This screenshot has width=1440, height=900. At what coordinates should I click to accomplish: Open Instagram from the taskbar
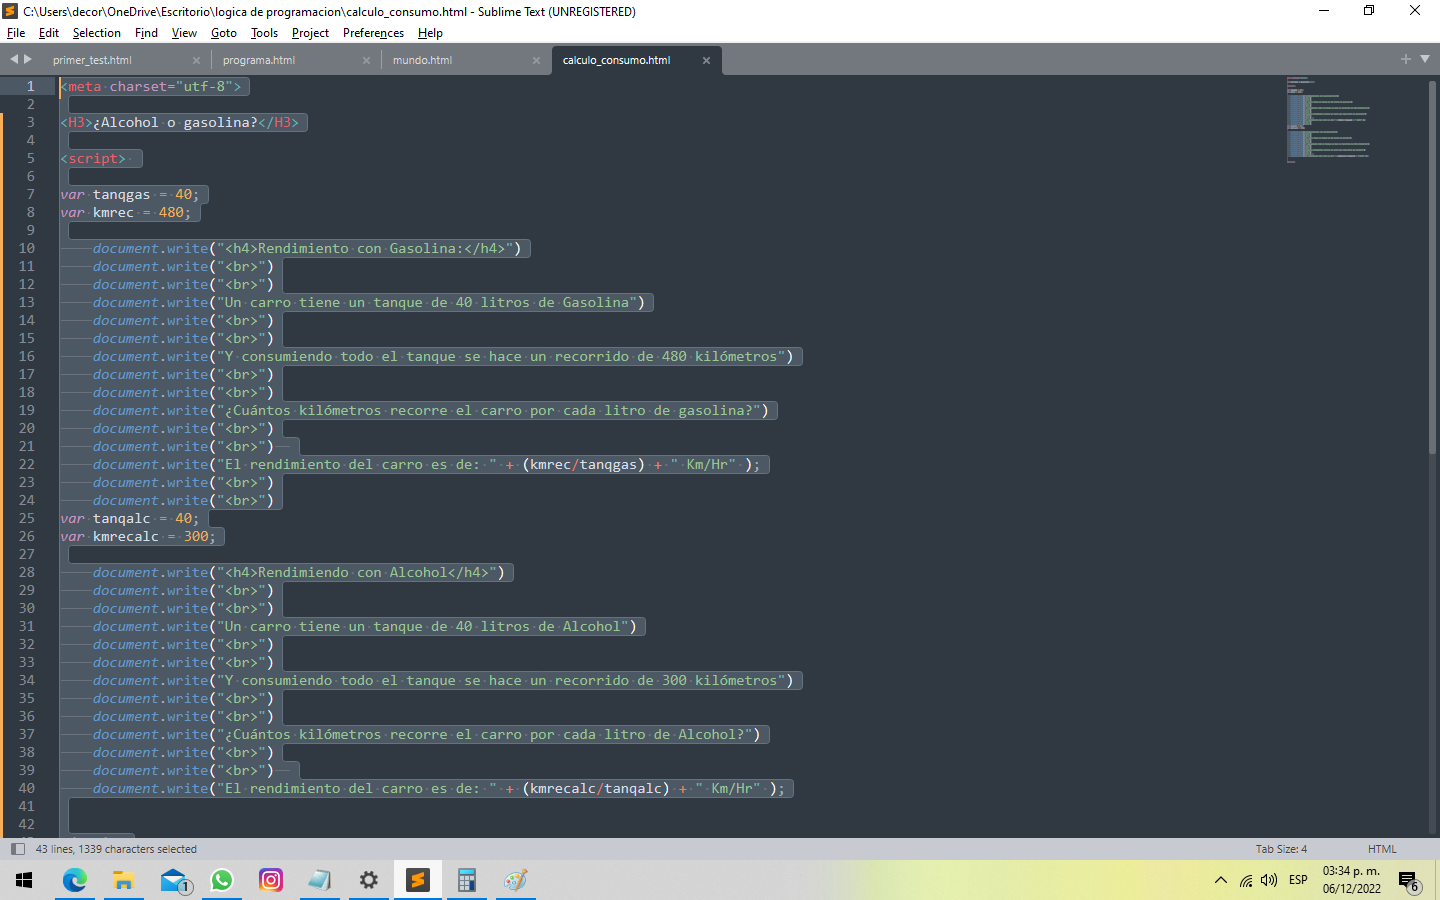[271, 880]
